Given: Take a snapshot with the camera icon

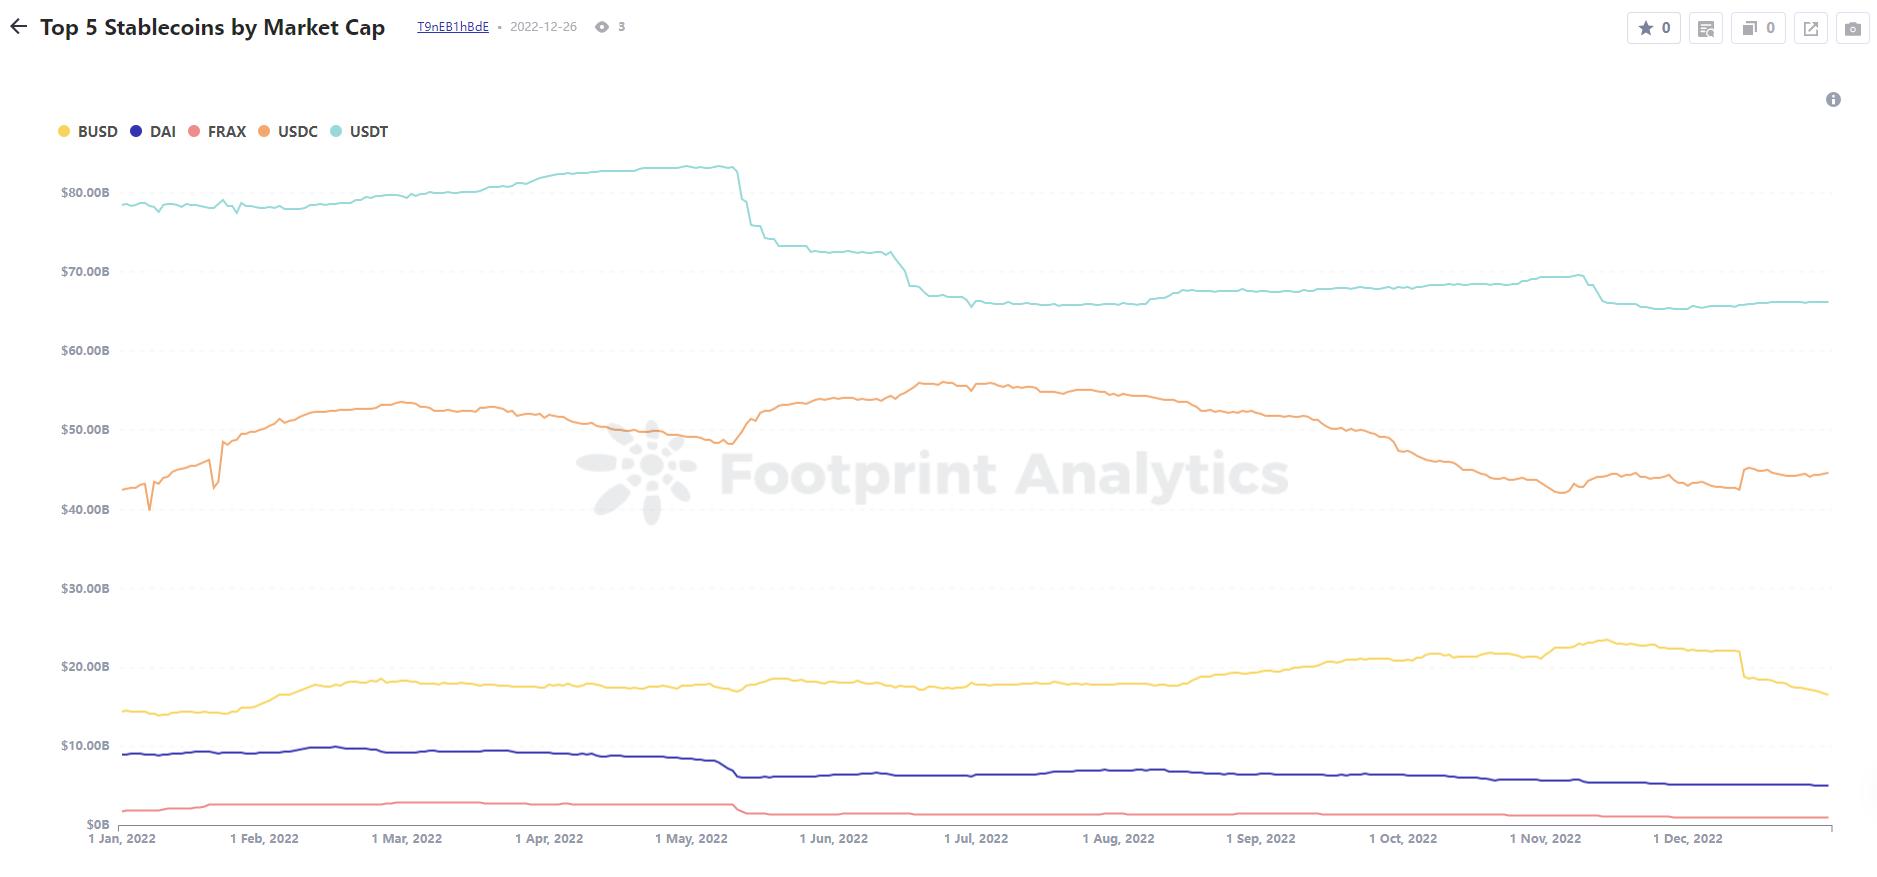Looking at the screenshot, I should (1852, 28).
